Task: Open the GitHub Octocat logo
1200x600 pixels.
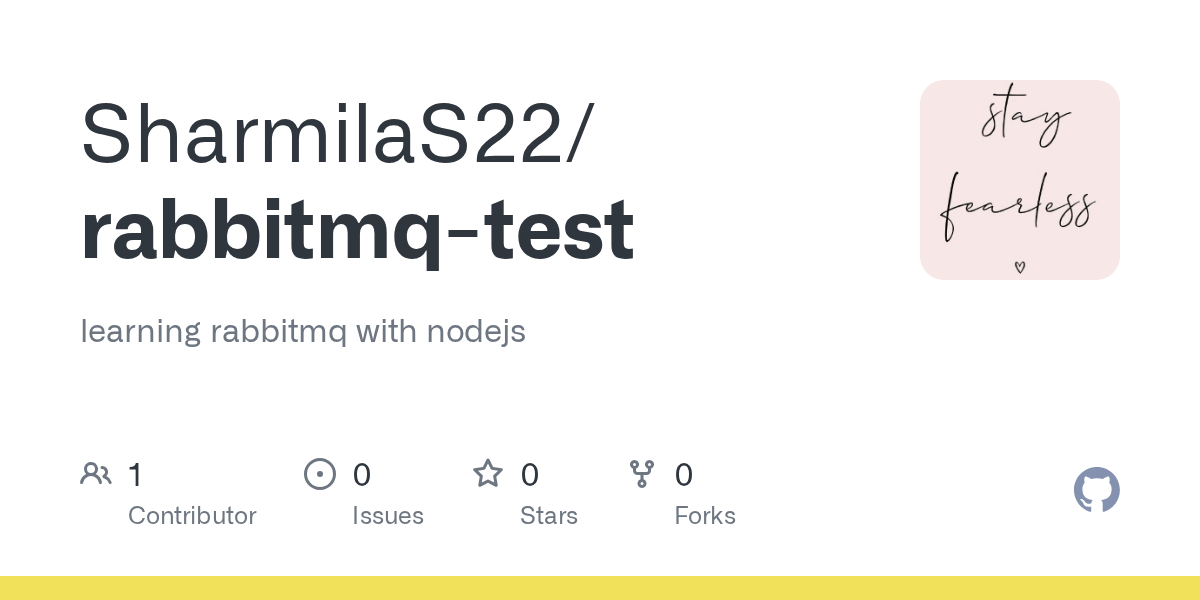Action: tap(1097, 490)
